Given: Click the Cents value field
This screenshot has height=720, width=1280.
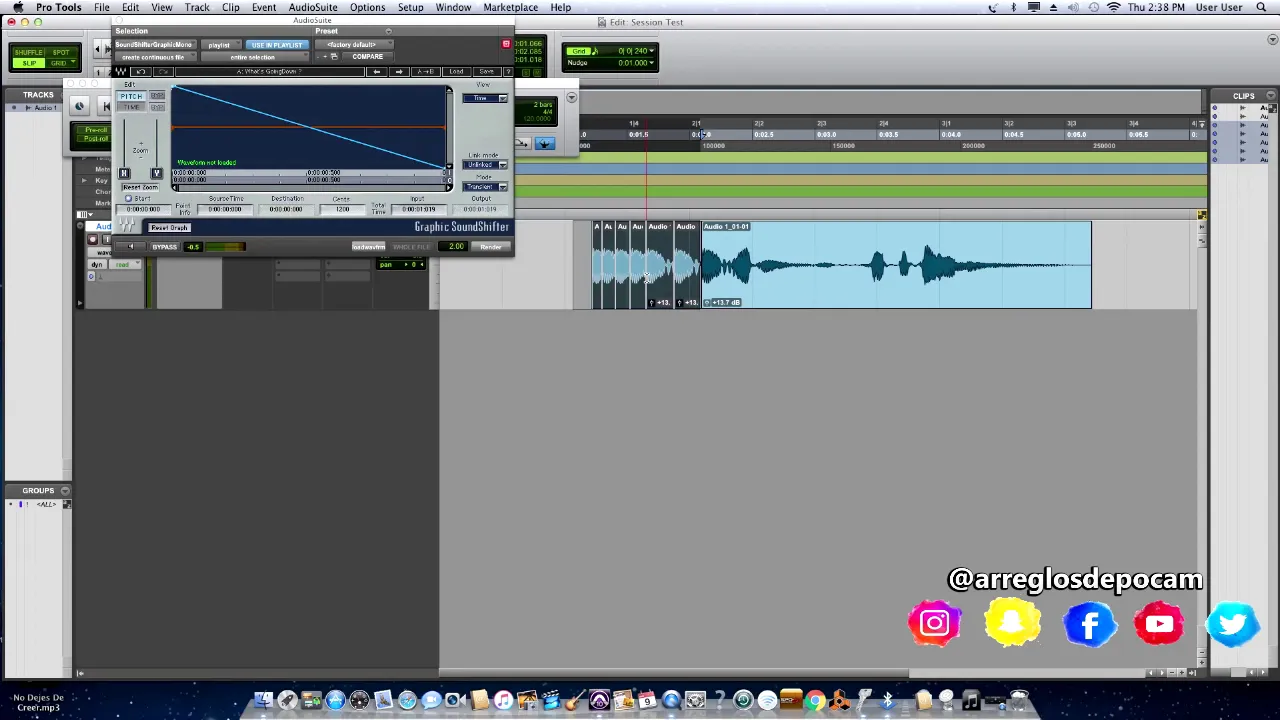Looking at the screenshot, I should pos(342,209).
